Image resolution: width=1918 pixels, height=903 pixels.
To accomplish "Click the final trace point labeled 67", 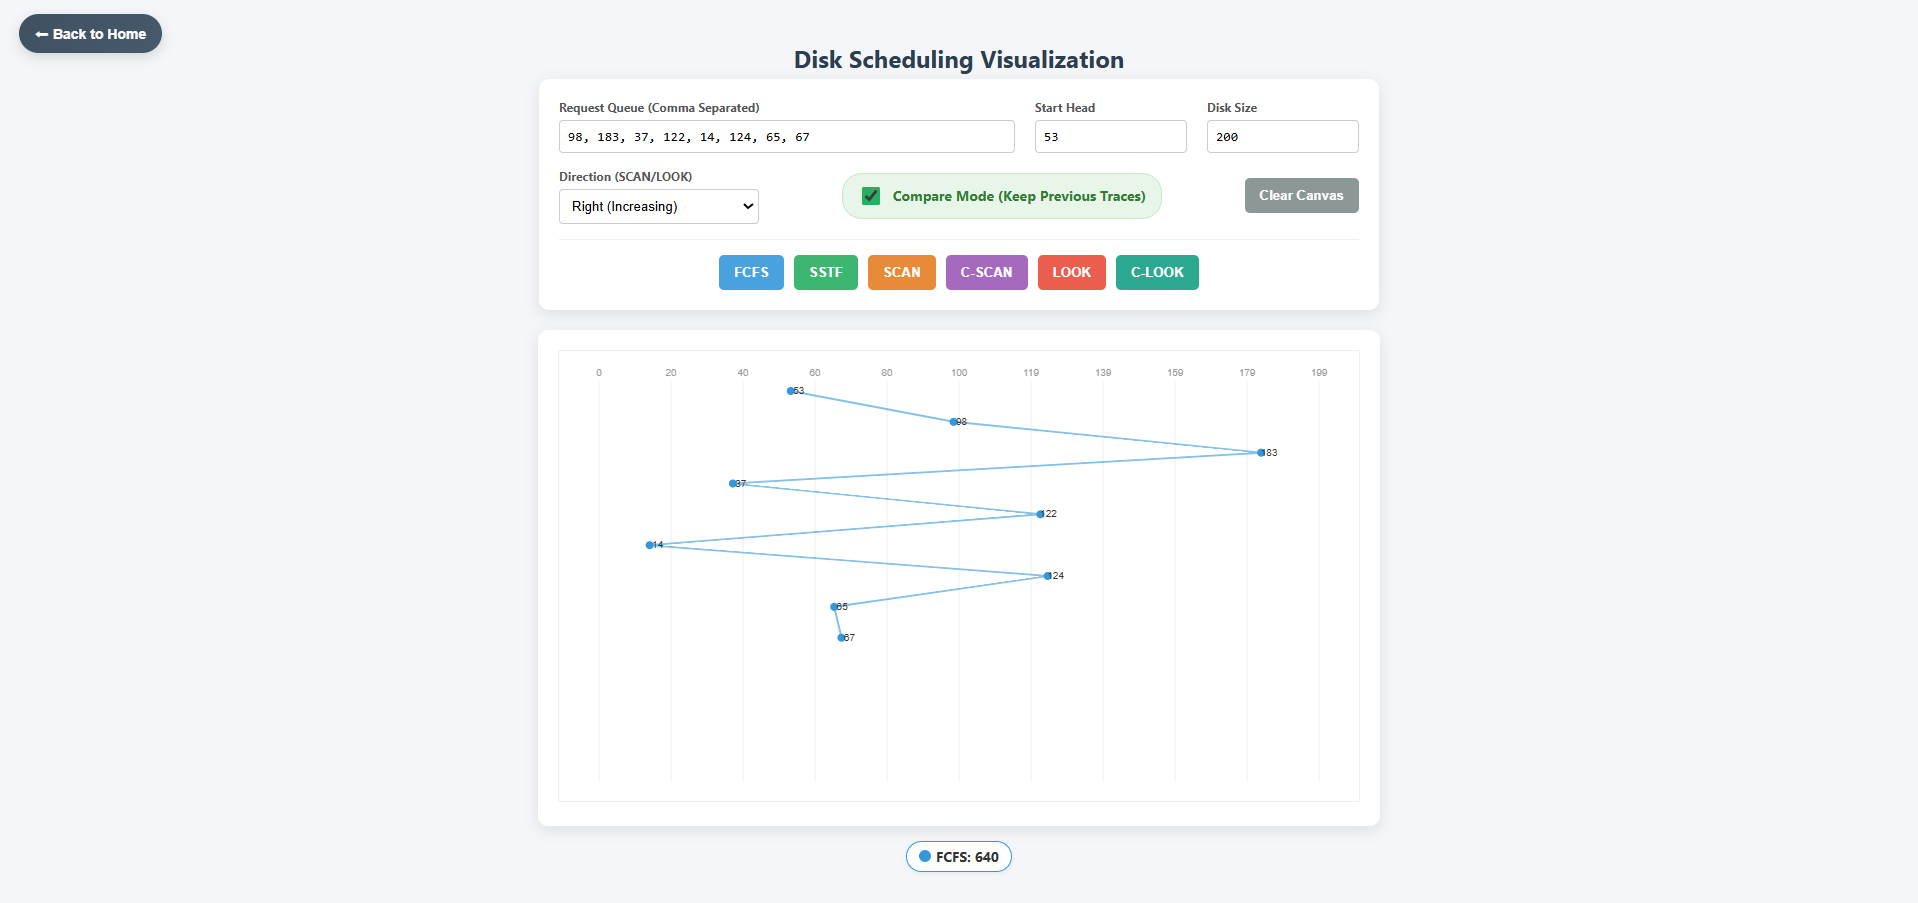I will pos(840,637).
